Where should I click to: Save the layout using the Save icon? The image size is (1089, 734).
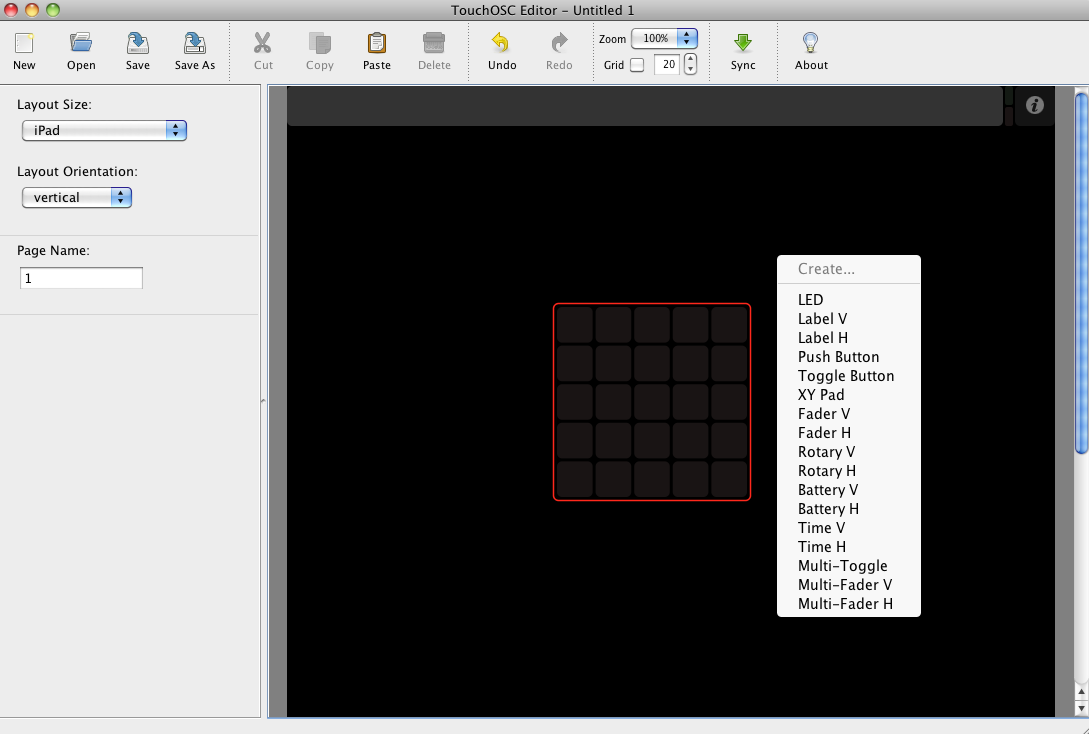click(138, 43)
